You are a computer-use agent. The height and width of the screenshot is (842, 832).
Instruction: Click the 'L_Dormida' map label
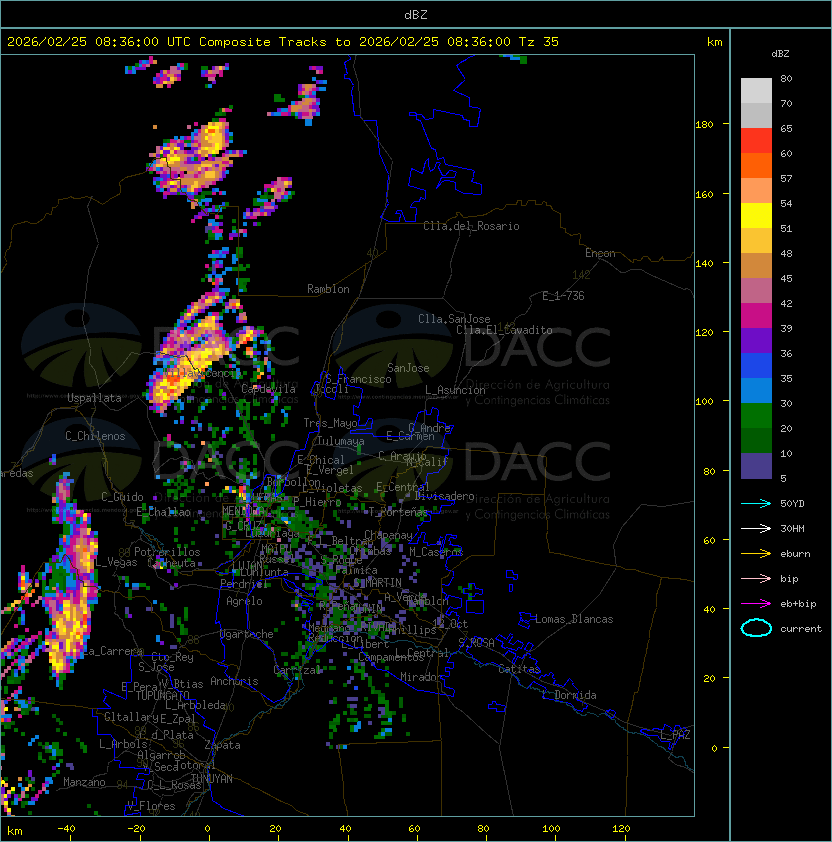click(x=569, y=695)
